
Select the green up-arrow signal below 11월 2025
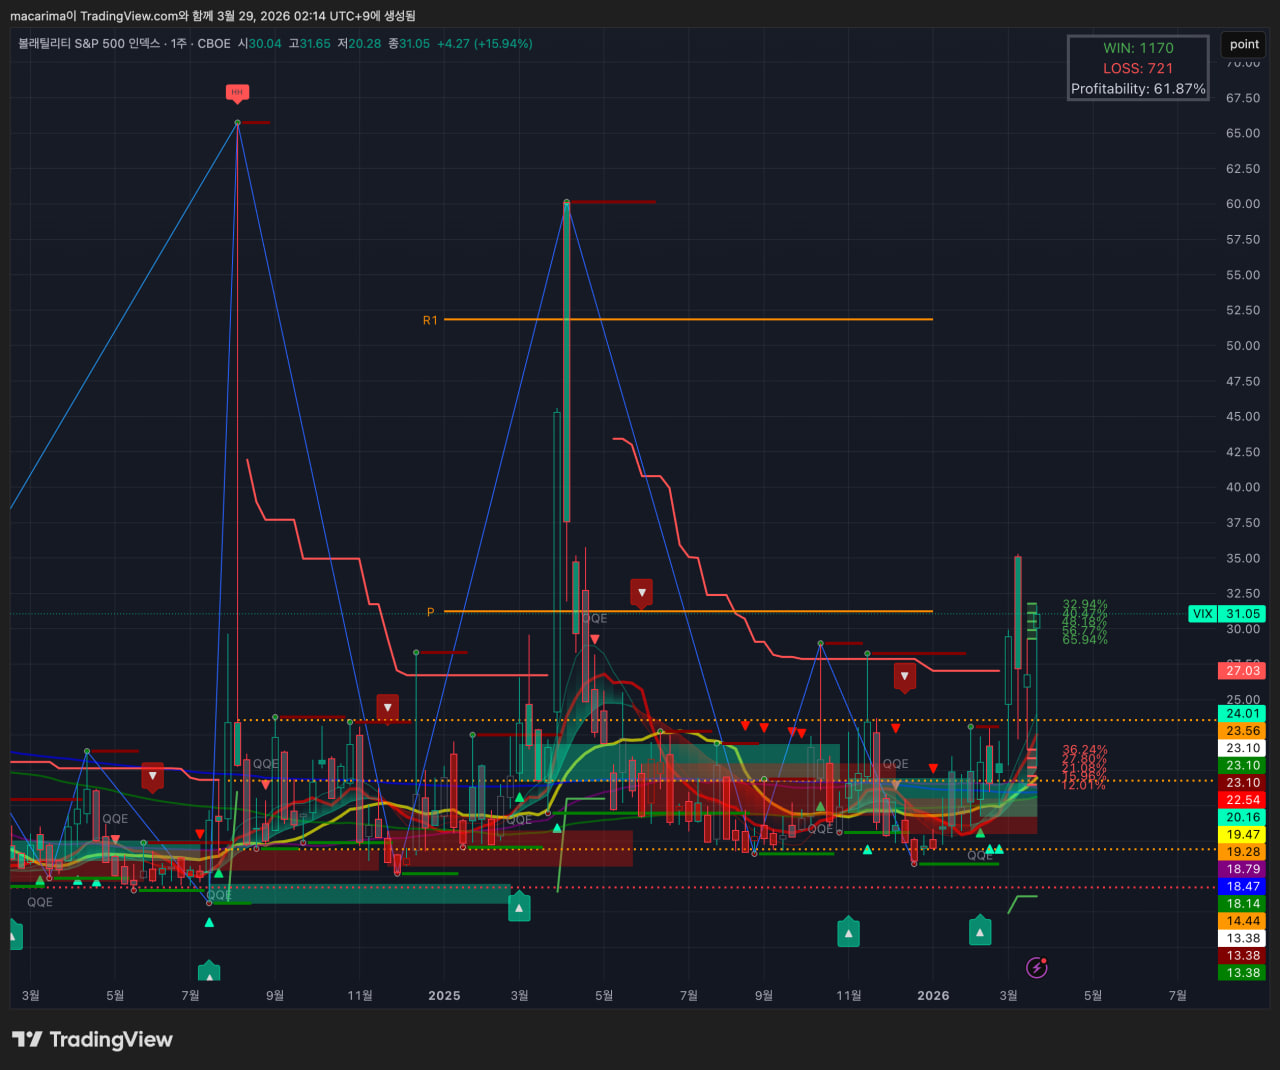848,933
